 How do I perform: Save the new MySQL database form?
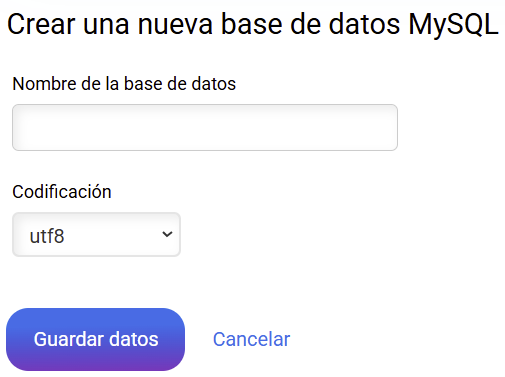pyautogui.click(x=95, y=339)
